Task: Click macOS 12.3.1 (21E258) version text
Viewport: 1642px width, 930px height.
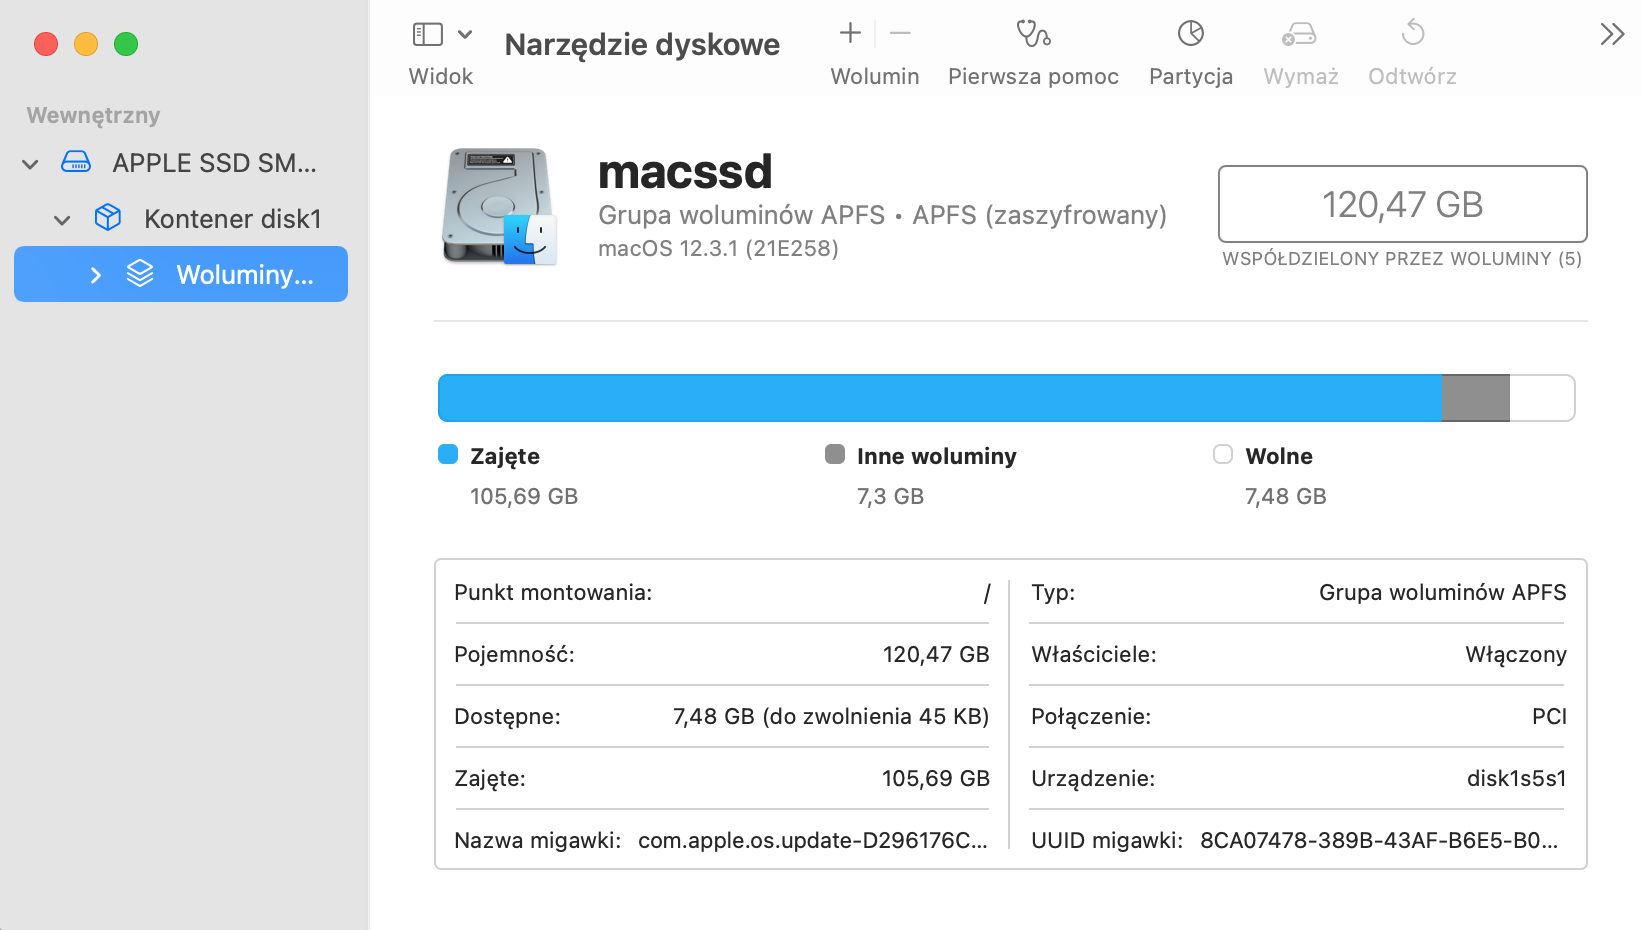Action: click(718, 248)
